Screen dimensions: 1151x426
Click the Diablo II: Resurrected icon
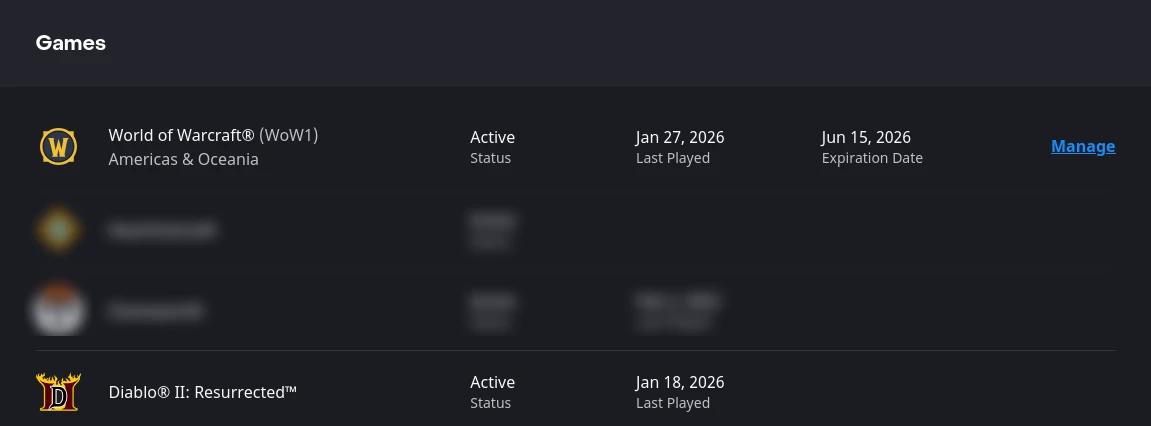coord(58,392)
